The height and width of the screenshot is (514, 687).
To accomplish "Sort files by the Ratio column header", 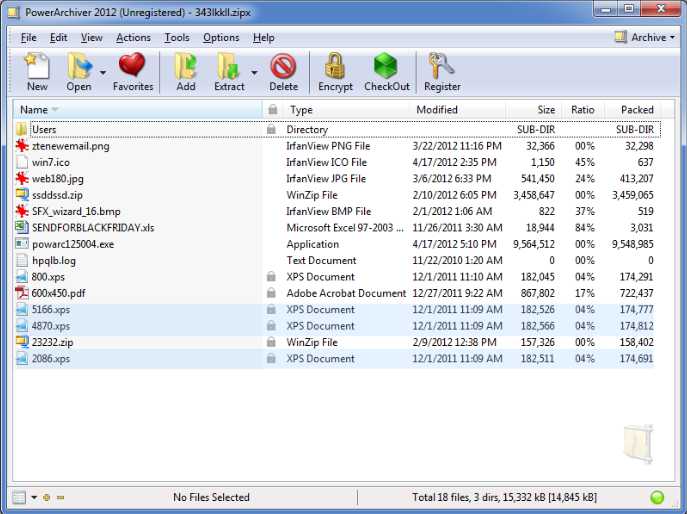I will [x=582, y=110].
